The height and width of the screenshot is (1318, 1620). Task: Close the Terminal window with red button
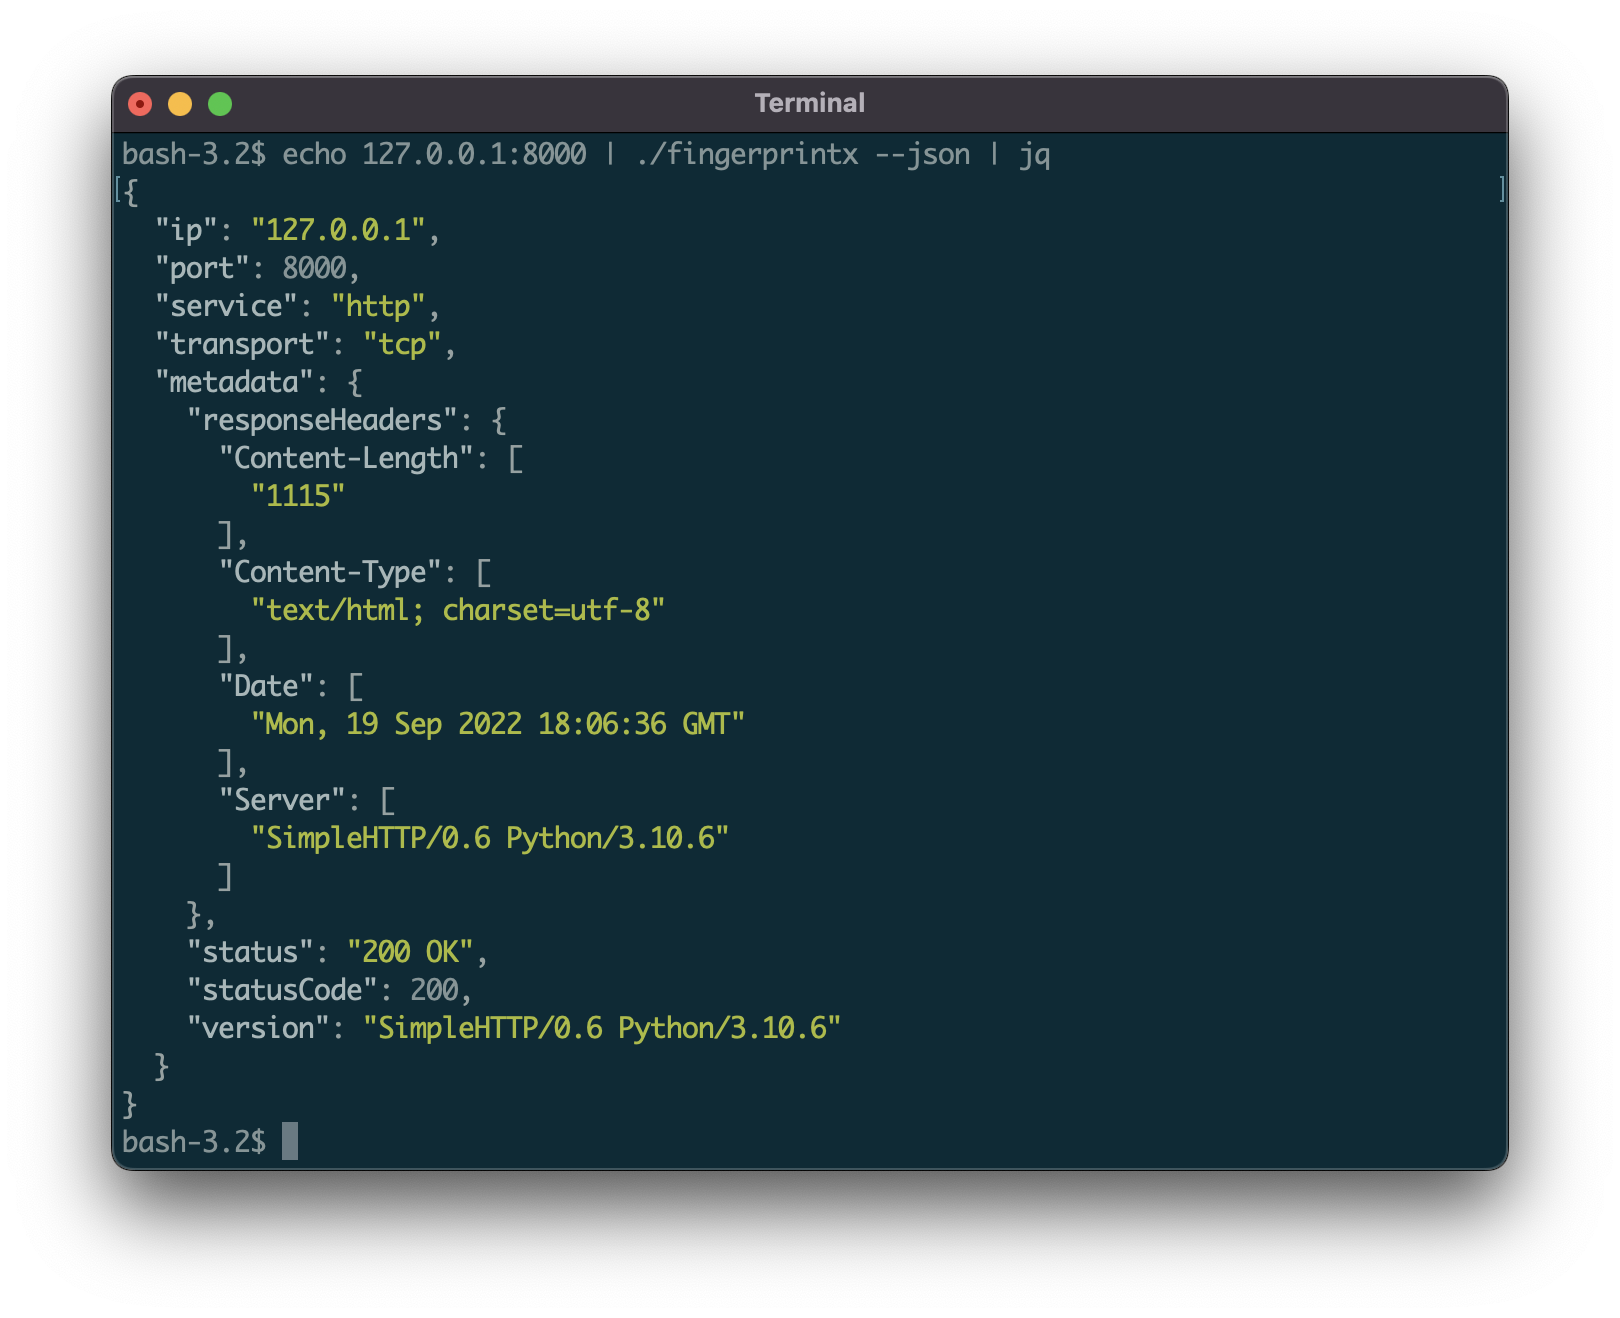140,104
